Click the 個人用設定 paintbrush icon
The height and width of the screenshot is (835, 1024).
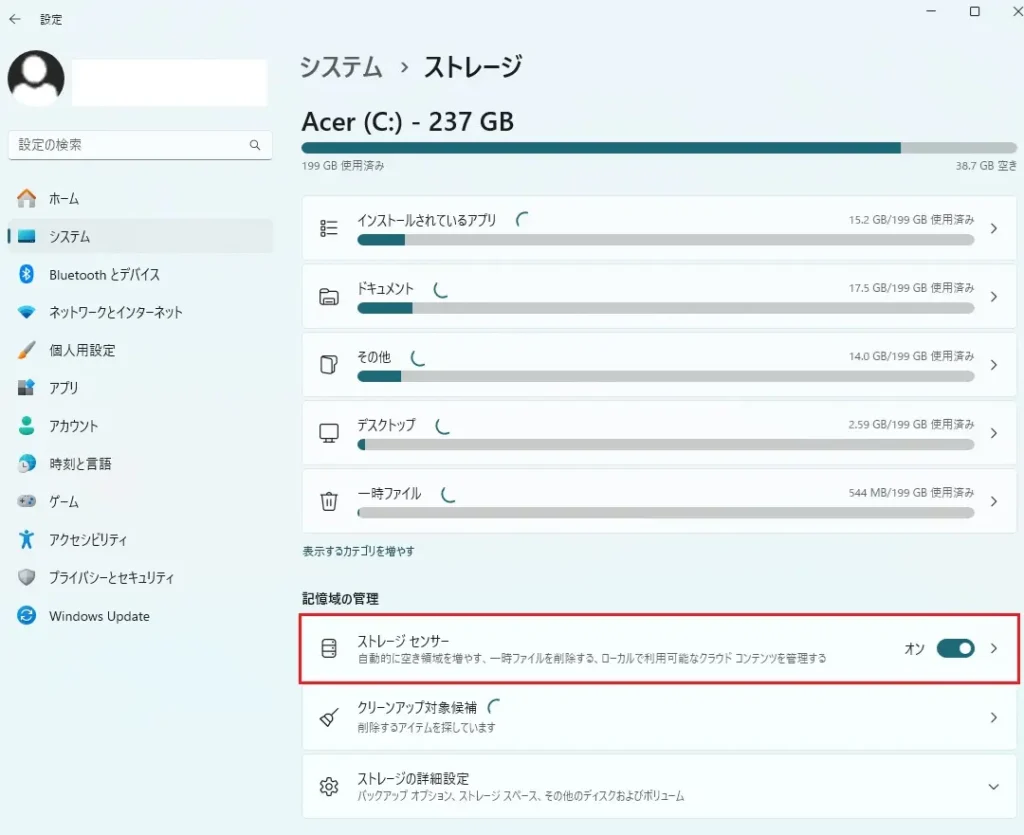tap(27, 350)
